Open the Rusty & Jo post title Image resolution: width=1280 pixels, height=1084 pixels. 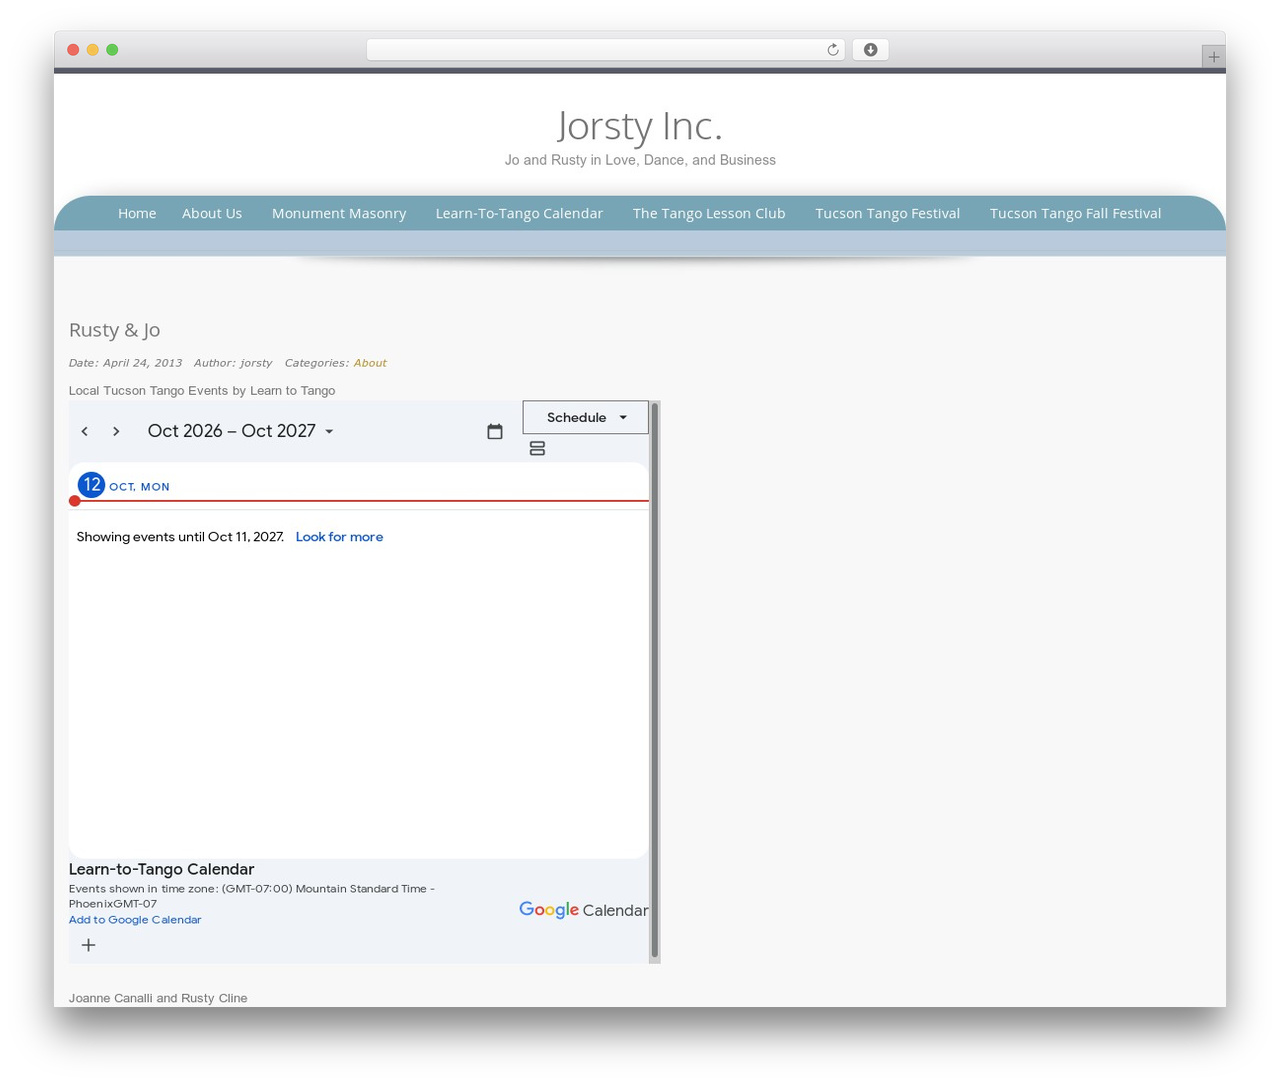pyautogui.click(x=114, y=330)
